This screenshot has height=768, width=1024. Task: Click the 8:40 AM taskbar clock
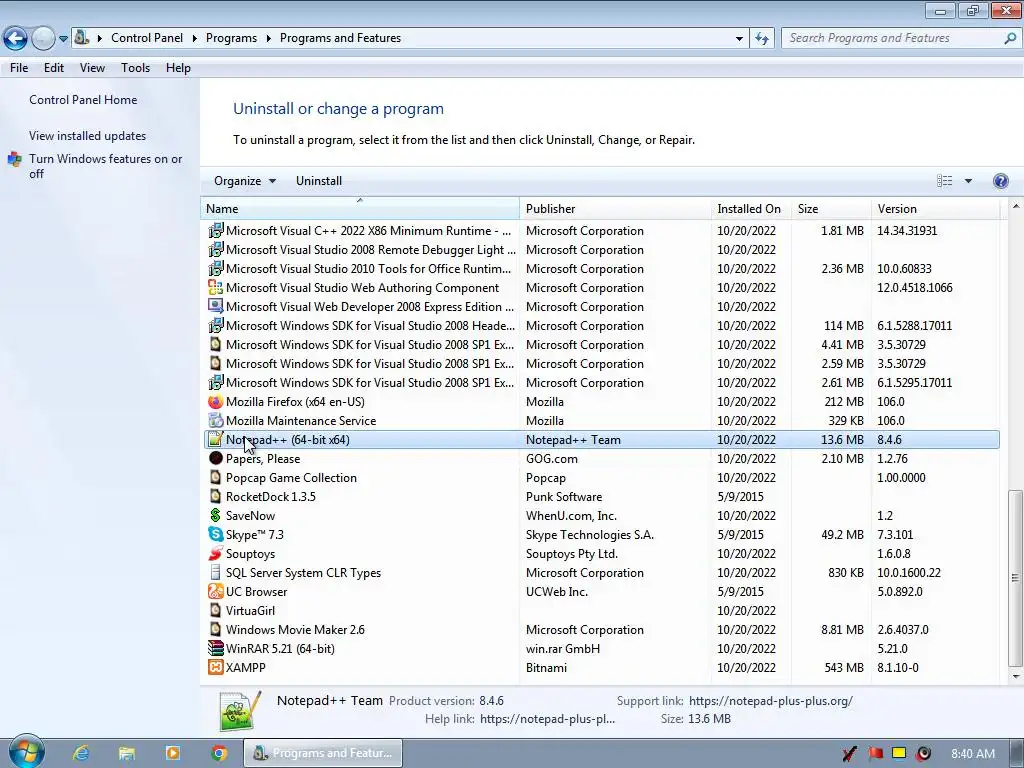(973, 754)
